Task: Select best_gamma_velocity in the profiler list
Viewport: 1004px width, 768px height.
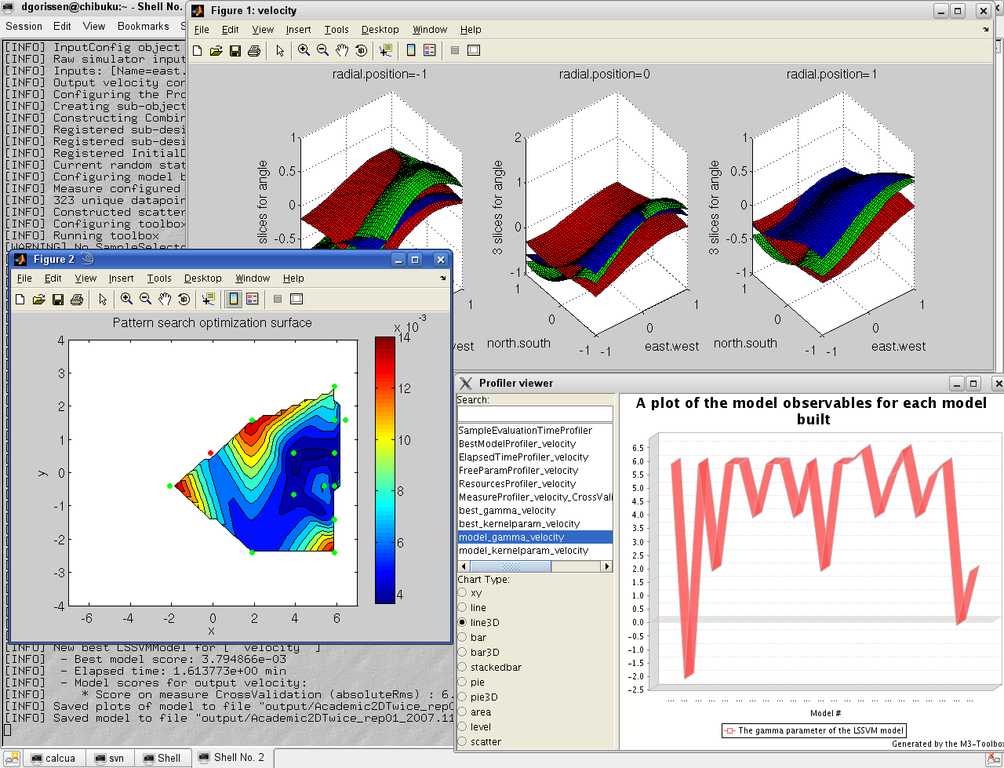Action: 506,511
